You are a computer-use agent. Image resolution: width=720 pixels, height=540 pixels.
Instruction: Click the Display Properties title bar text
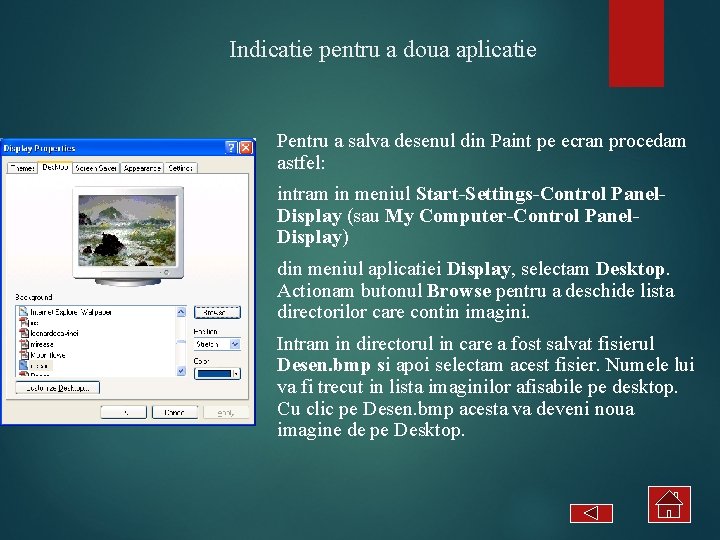39,148
